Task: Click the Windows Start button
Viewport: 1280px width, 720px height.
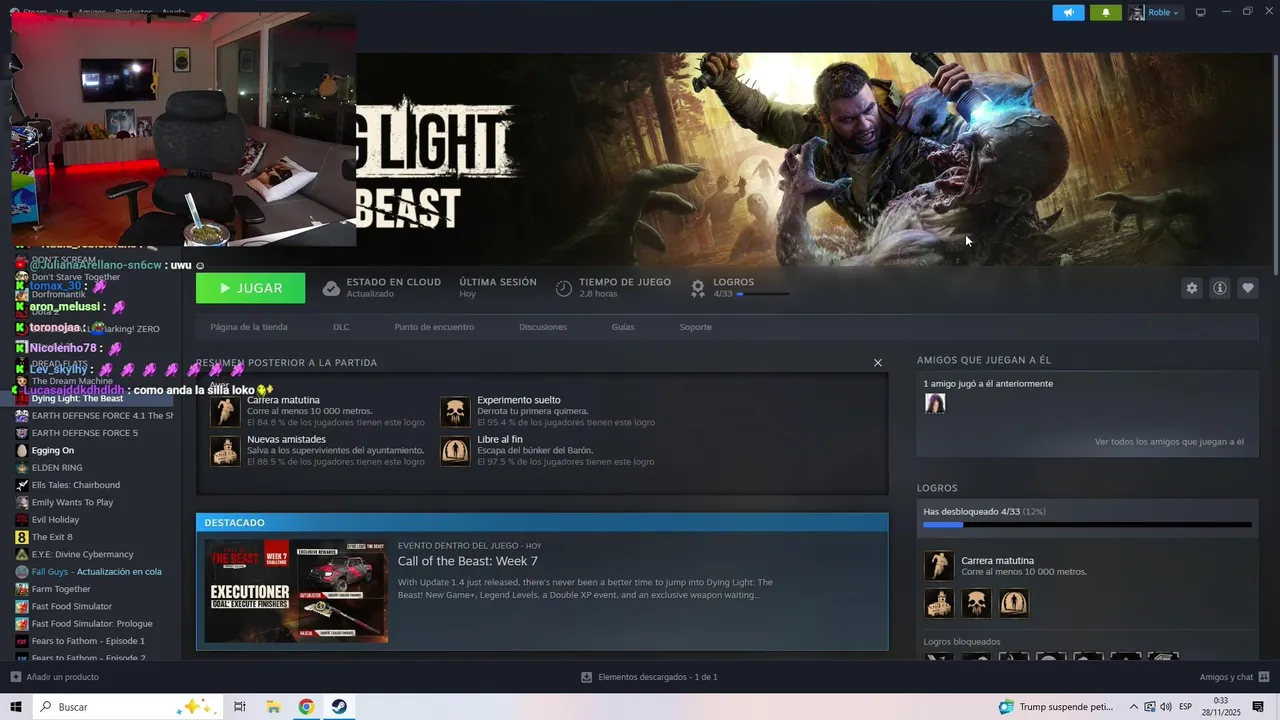Action: coord(16,707)
